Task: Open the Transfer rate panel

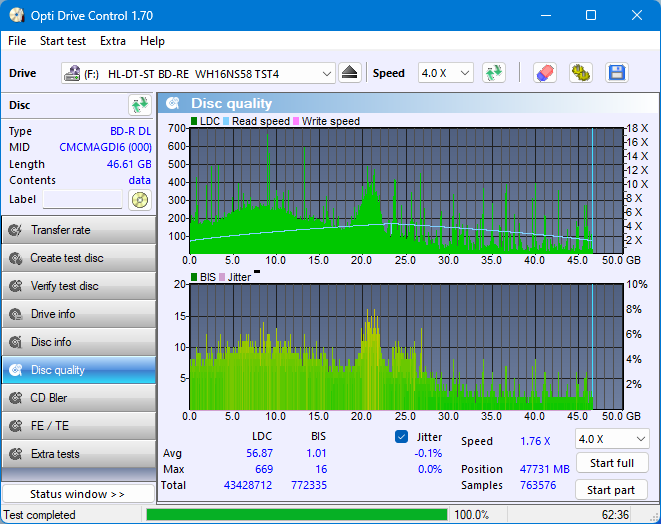Action: pos(78,230)
